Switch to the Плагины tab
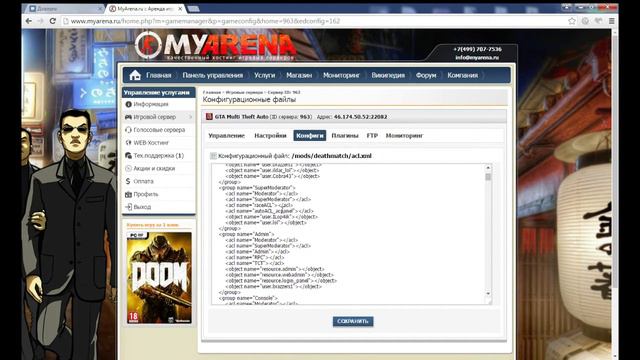 [x=345, y=136]
